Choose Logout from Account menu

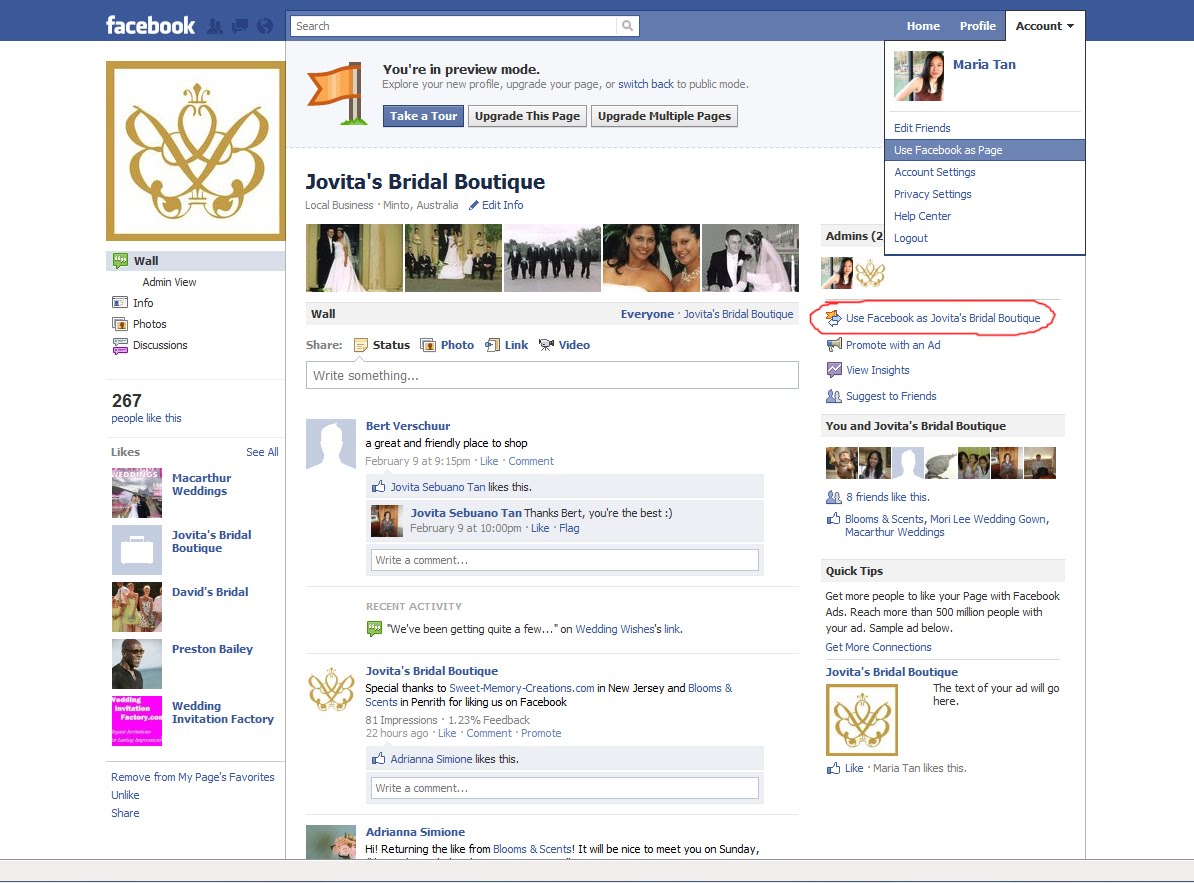[911, 238]
